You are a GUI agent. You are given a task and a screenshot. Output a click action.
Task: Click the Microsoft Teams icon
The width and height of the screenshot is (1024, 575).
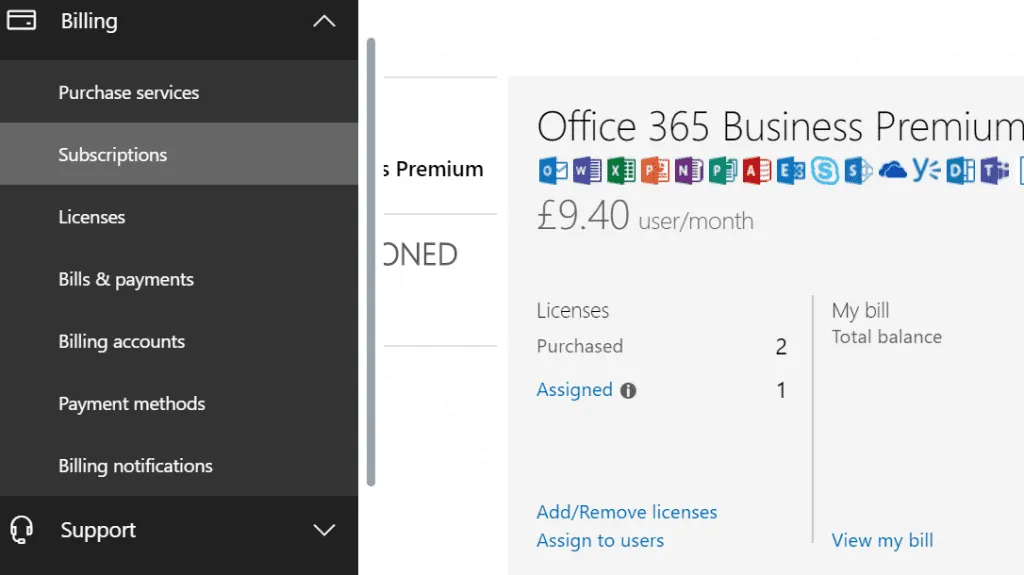995,171
